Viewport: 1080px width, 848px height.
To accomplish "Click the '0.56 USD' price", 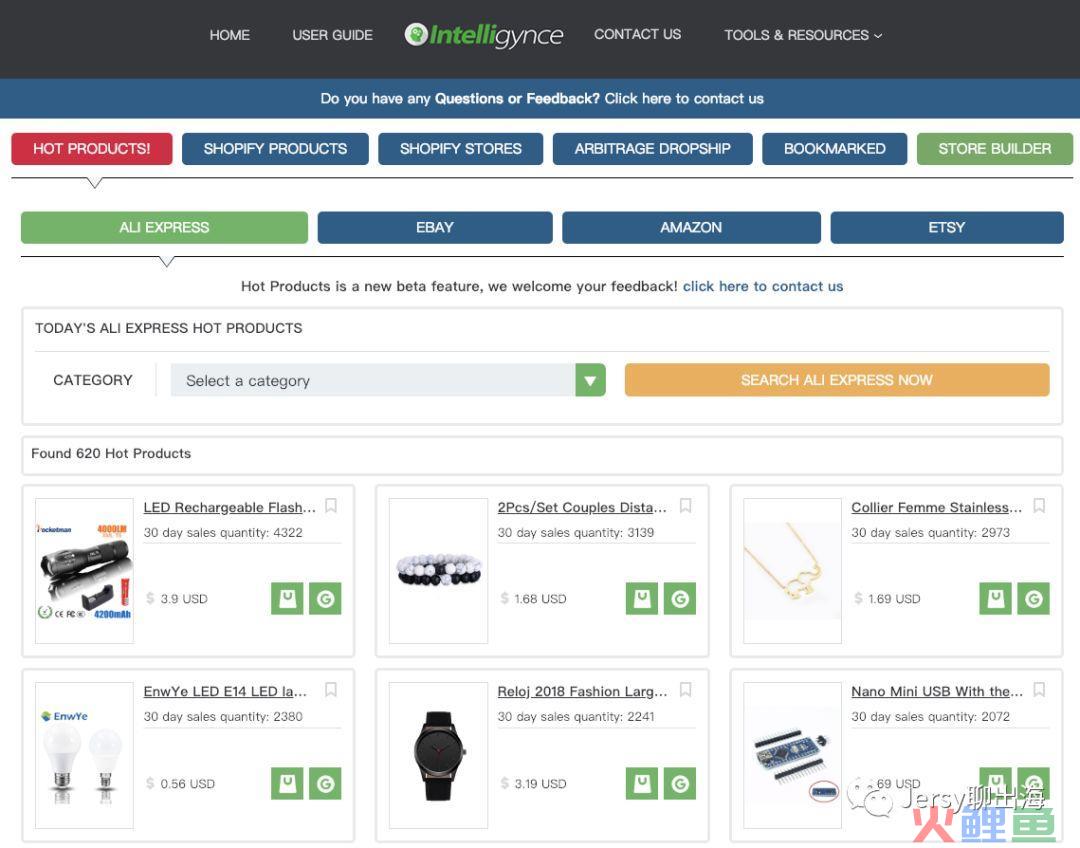I will coord(187,783).
